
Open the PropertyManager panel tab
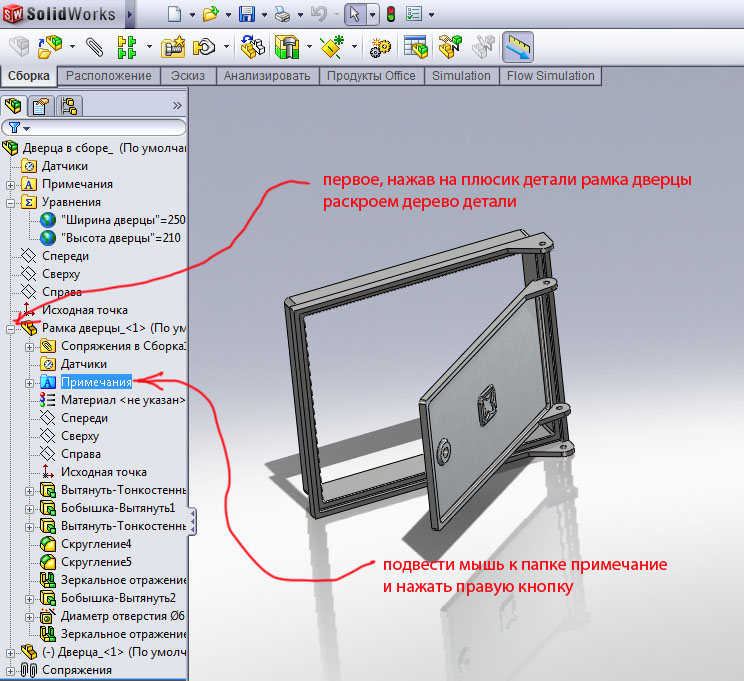(x=41, y=106)
